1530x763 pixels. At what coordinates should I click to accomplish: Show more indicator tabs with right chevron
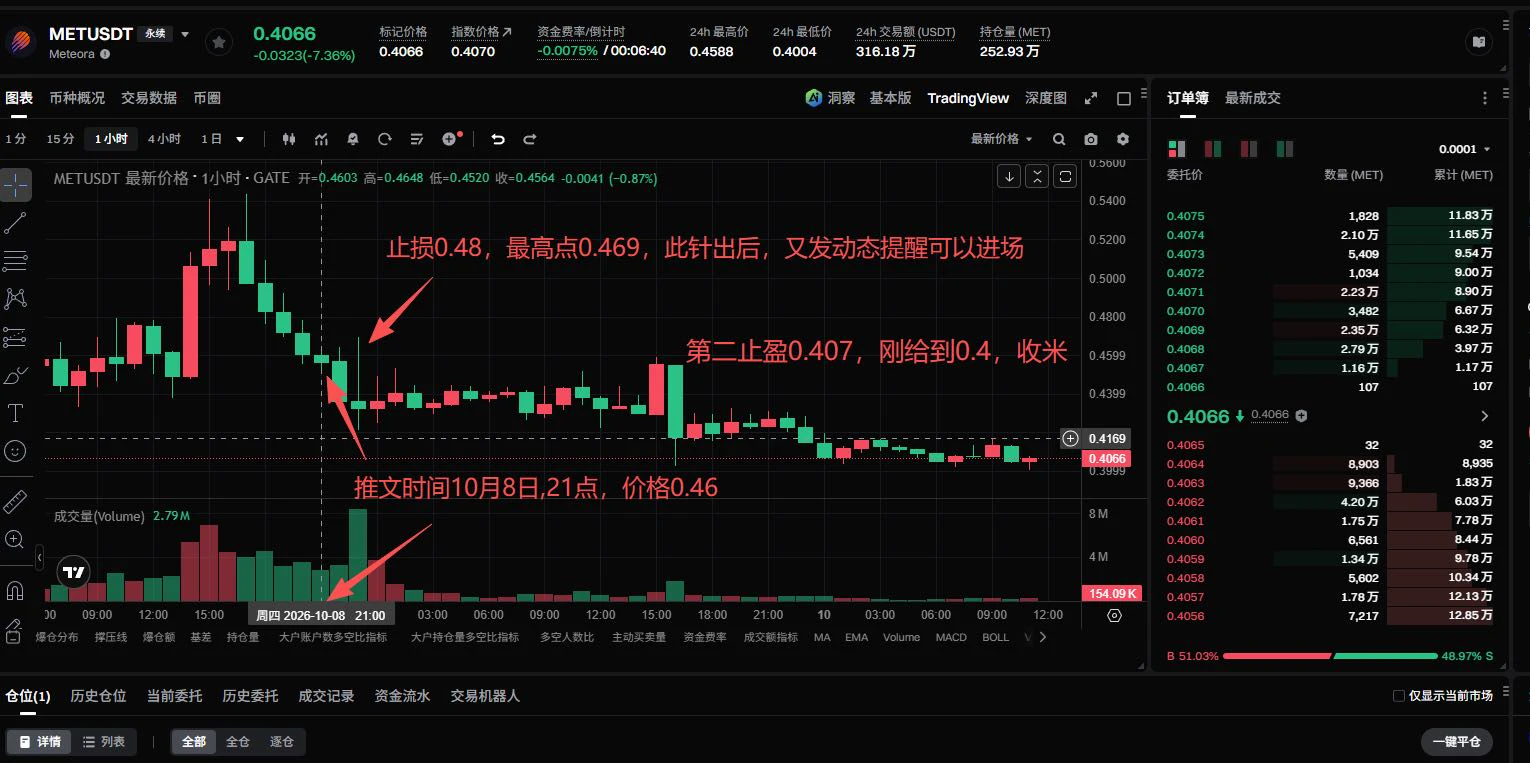coord(1043,637)
